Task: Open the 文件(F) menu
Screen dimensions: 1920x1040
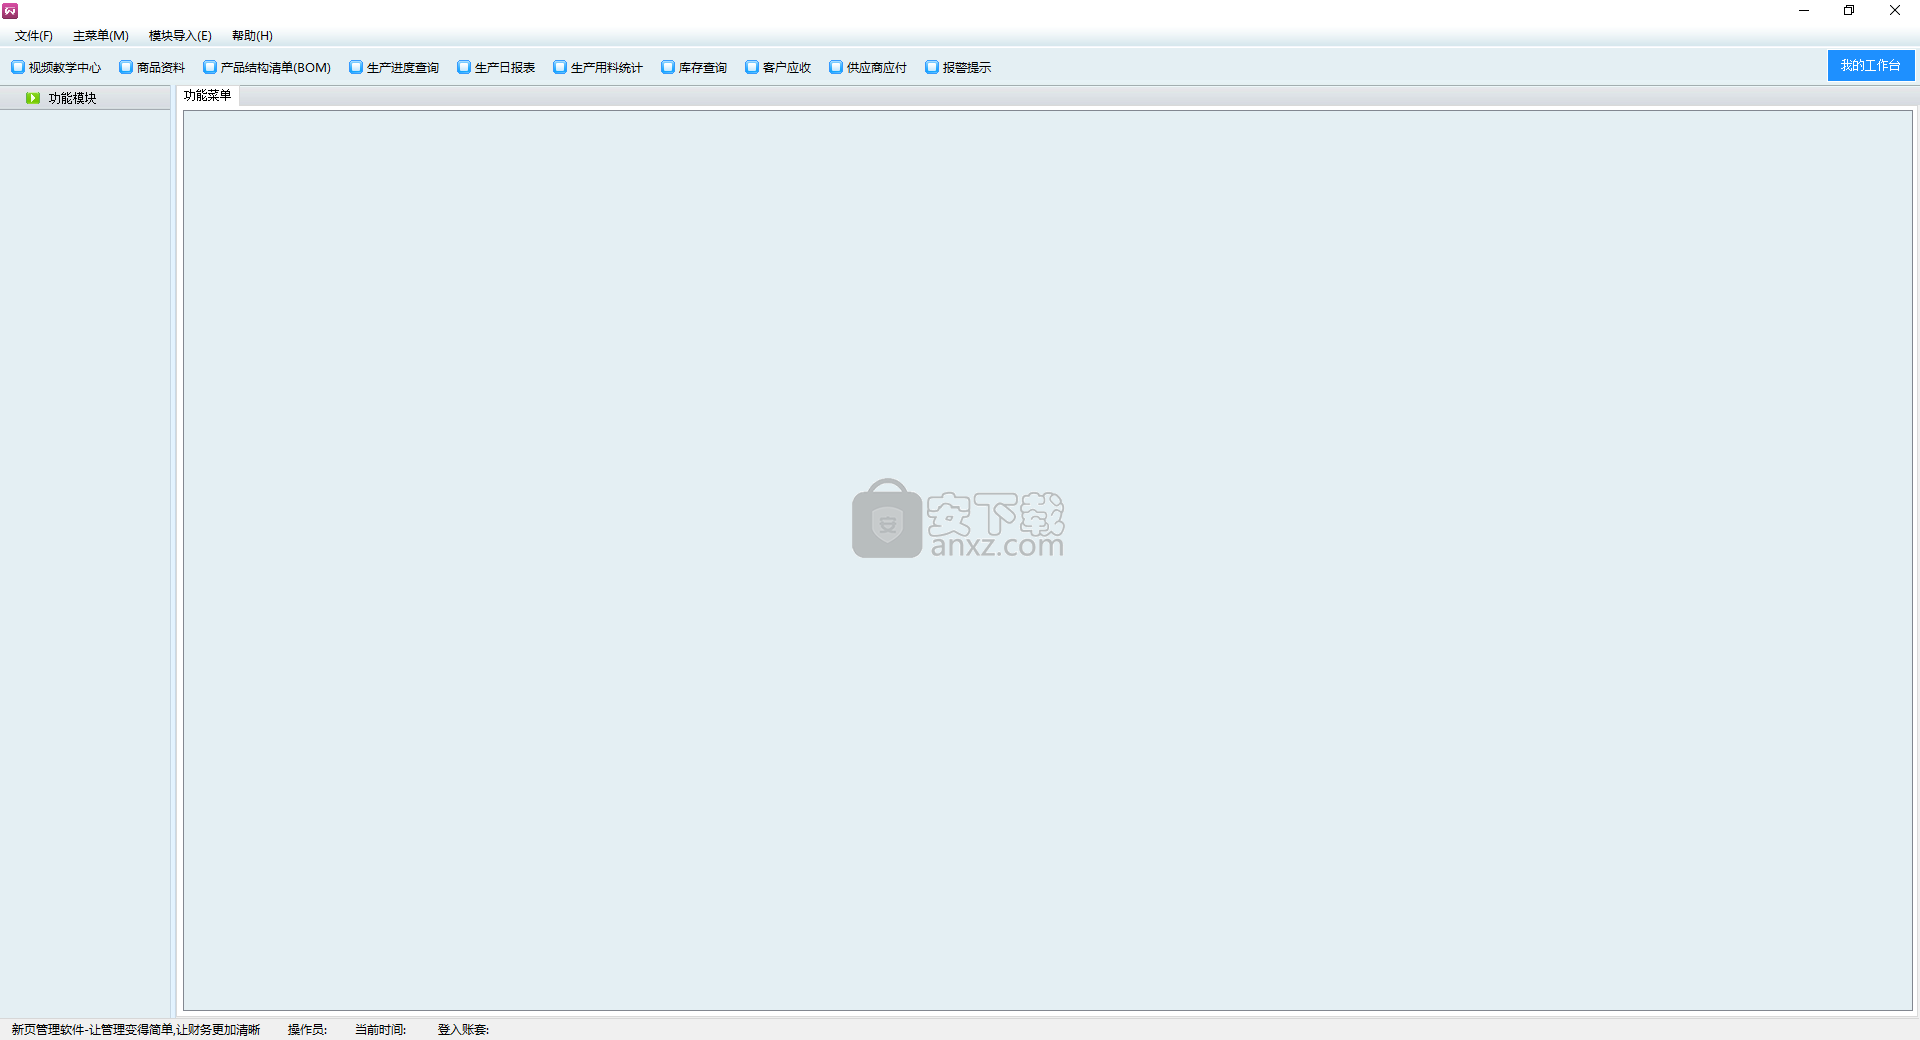Action: coord(33,36)
